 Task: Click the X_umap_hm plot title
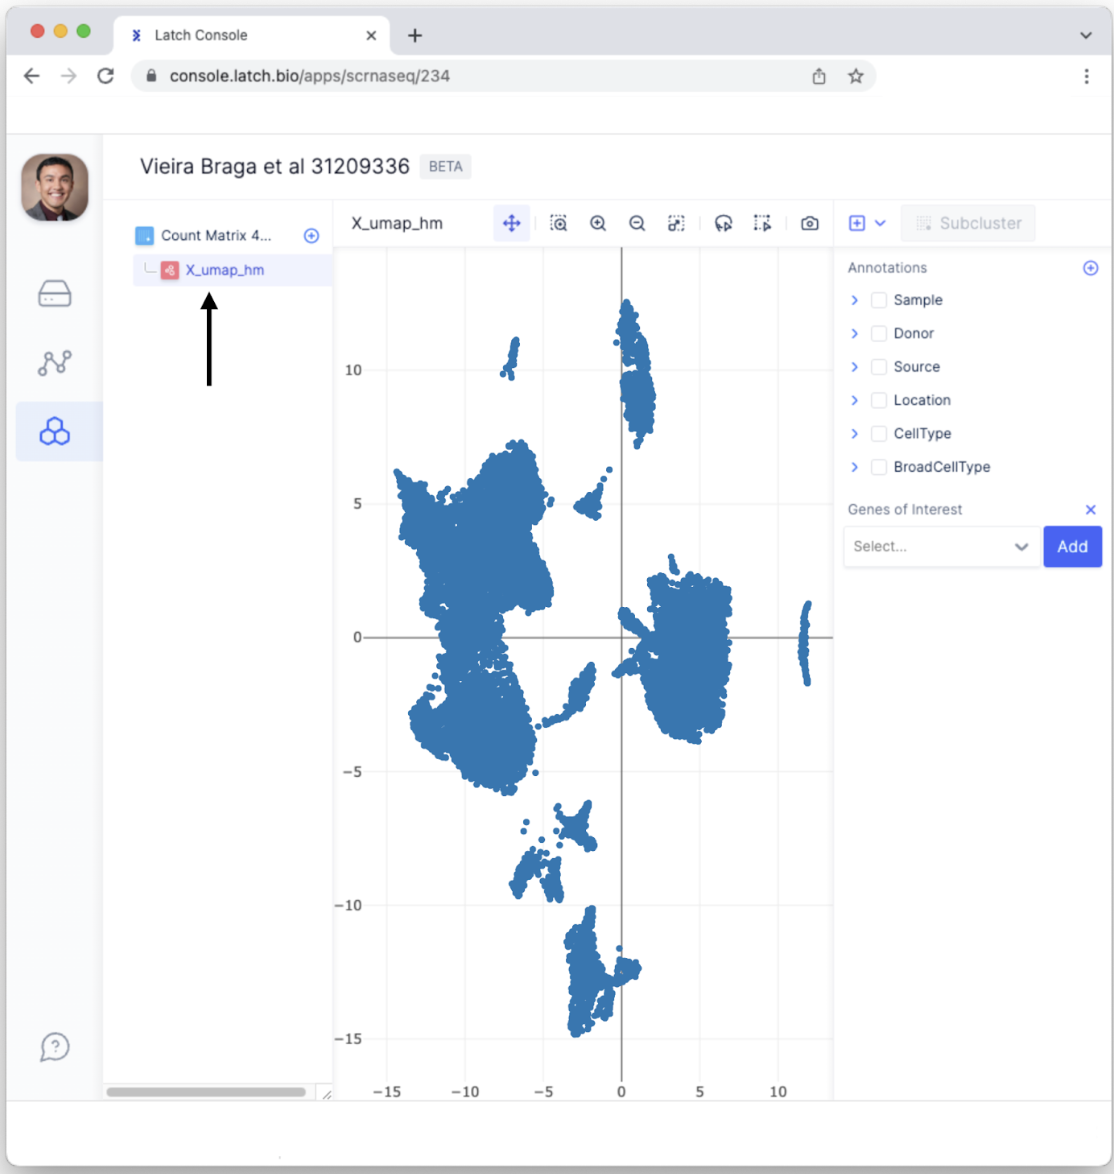point(397,223)
